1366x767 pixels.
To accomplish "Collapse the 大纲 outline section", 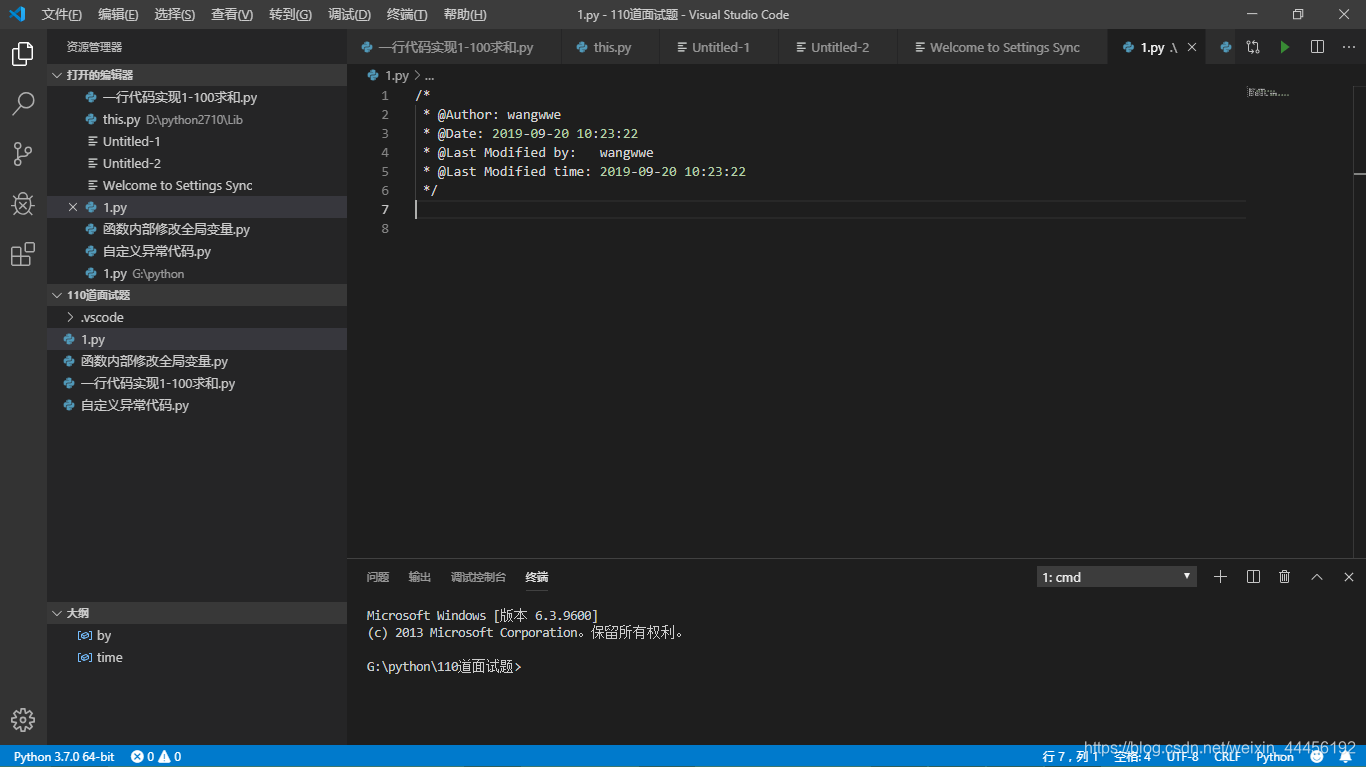I will pyautogui.click(x=197, y=613).
